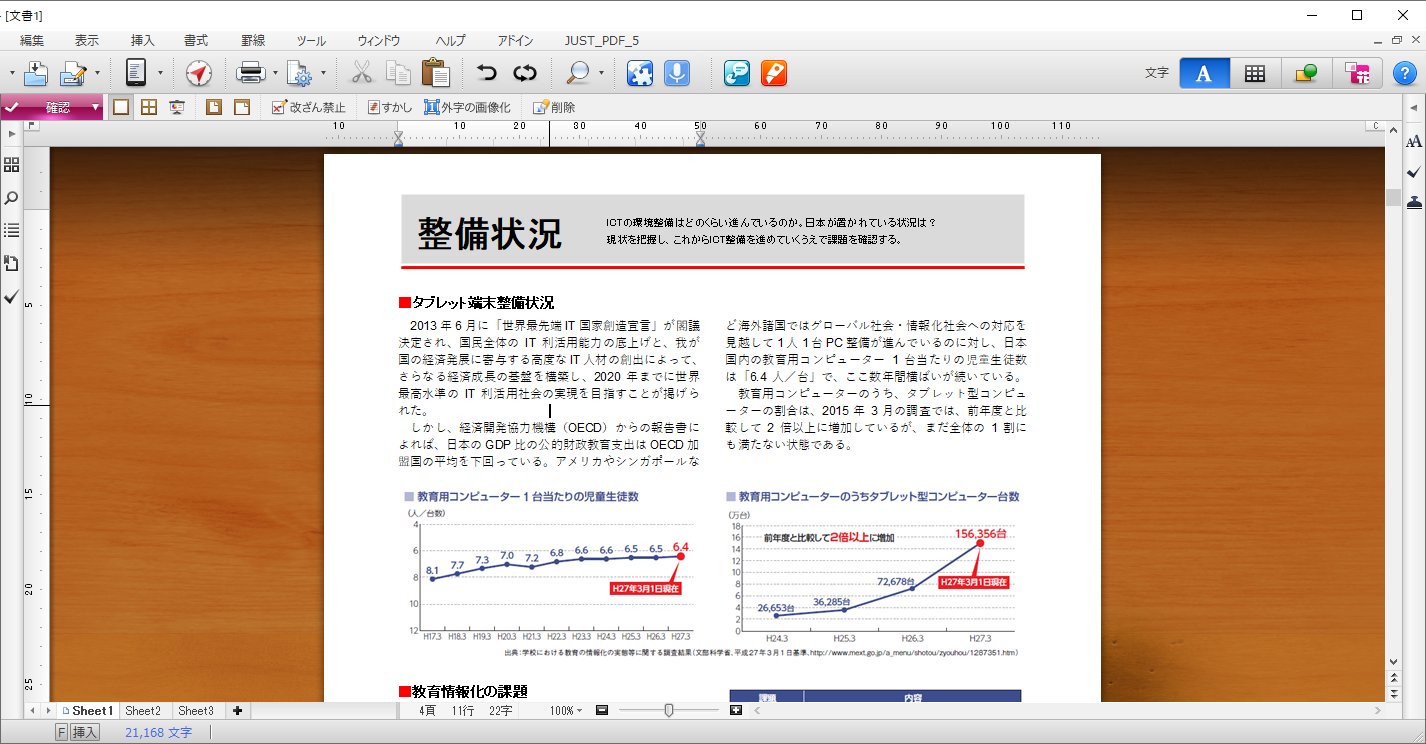
Task: Open the 書式 menu
Action: (196, 41)
